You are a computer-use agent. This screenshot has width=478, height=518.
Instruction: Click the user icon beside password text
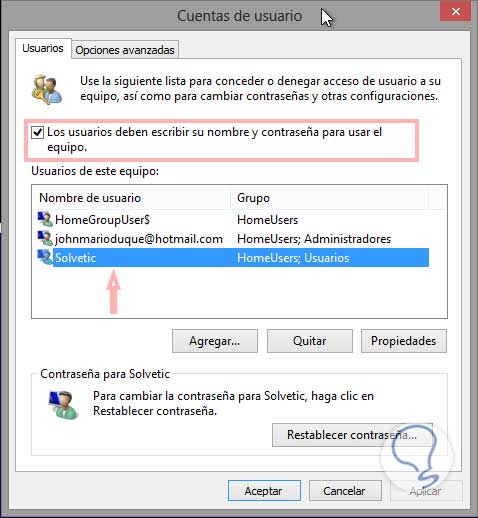click(63, 405)
